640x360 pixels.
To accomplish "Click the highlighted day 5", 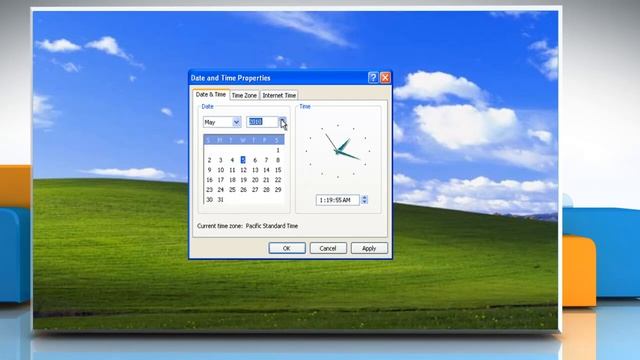I will click(x=243, y=160).
